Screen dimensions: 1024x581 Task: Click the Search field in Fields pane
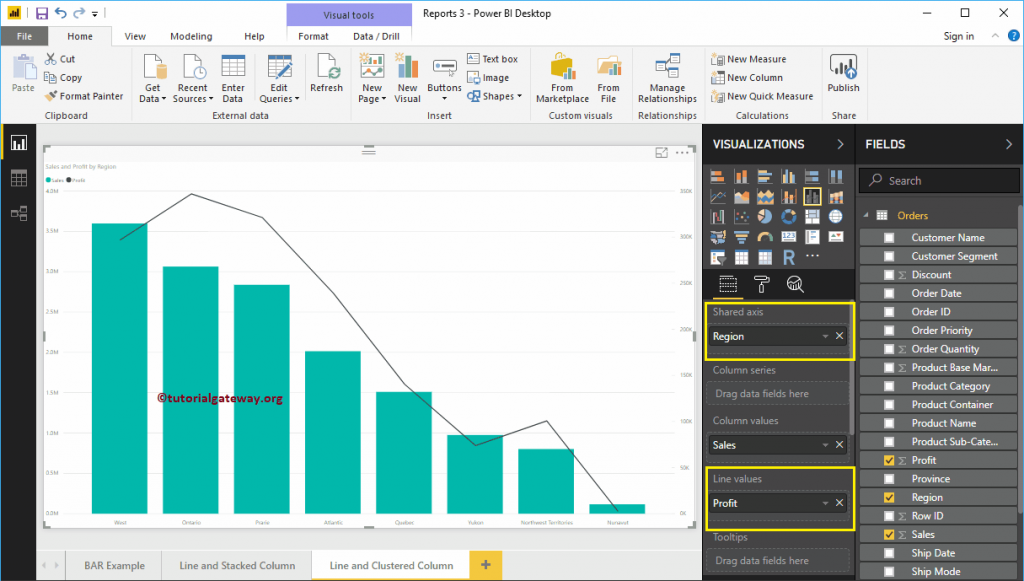[938, 180]
